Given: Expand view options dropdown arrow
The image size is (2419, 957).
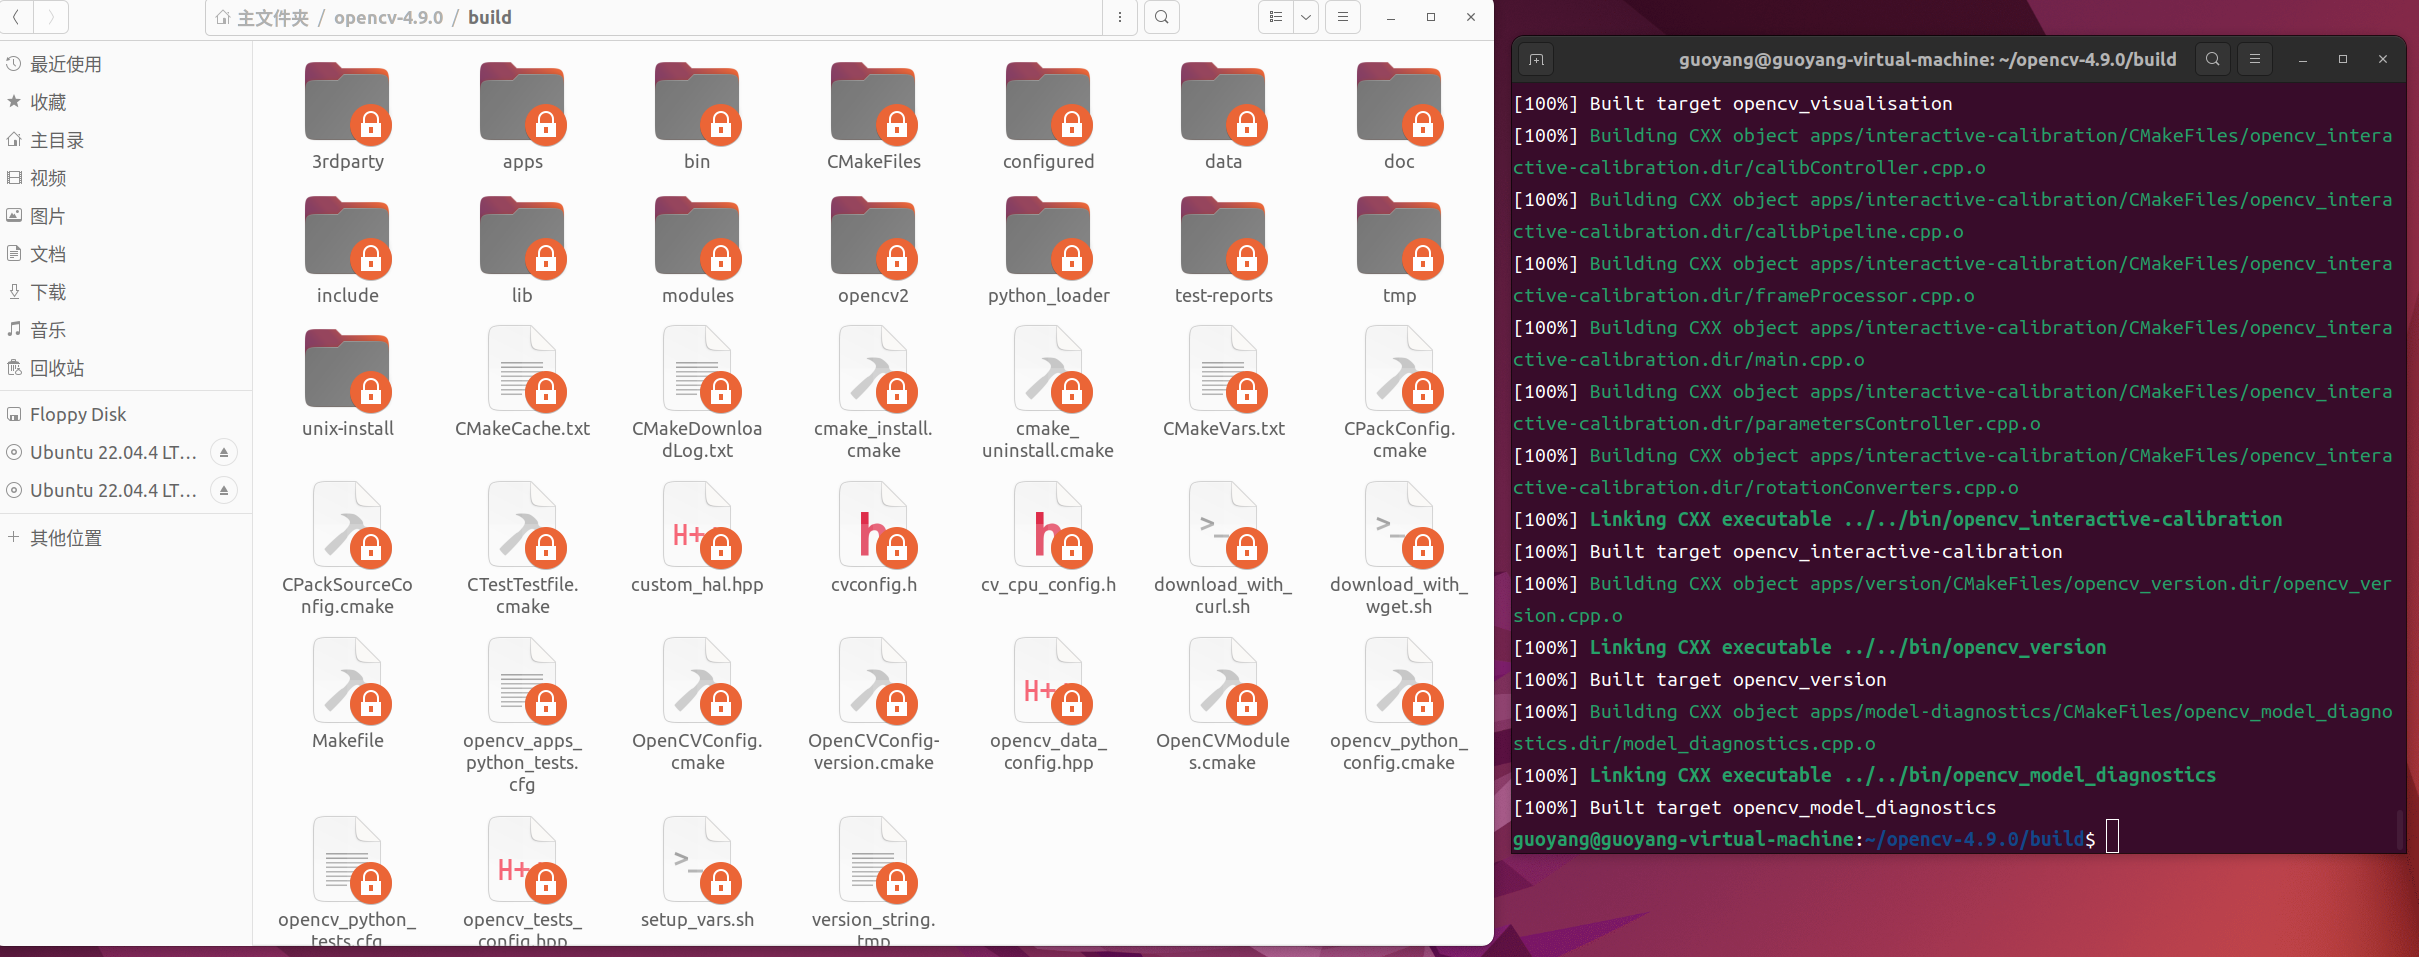Looking at the screenshot, I should tap(1306, 17).
